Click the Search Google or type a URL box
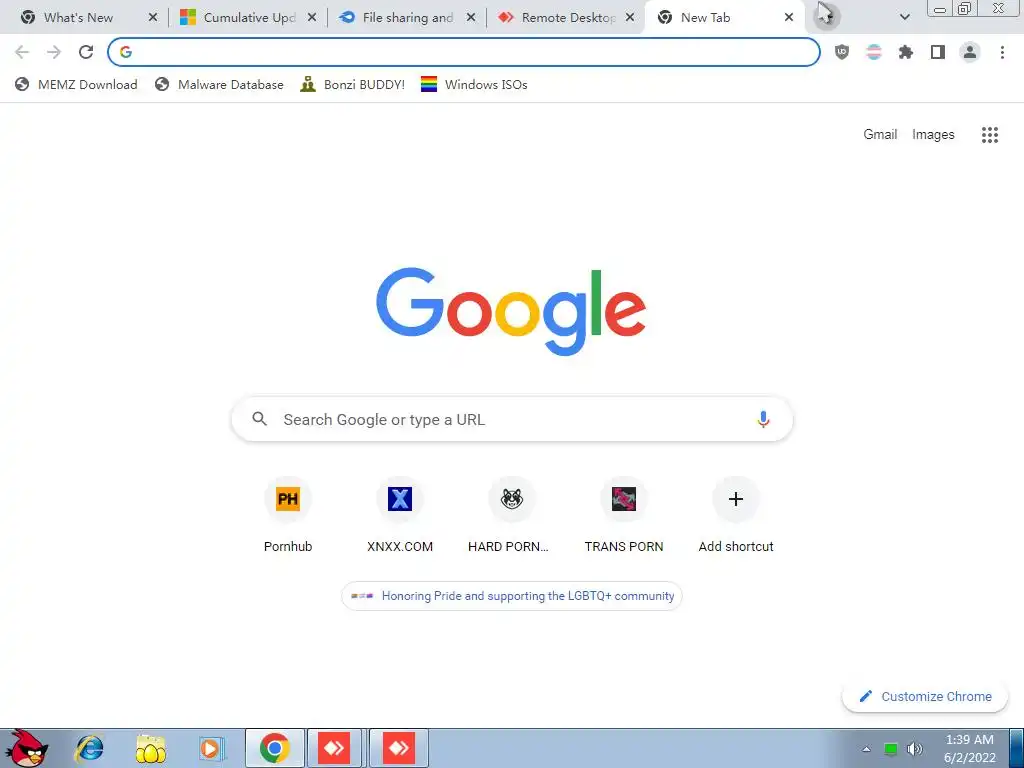The width and height of the screenshot is (1024, 768). [x=512, y=419]
